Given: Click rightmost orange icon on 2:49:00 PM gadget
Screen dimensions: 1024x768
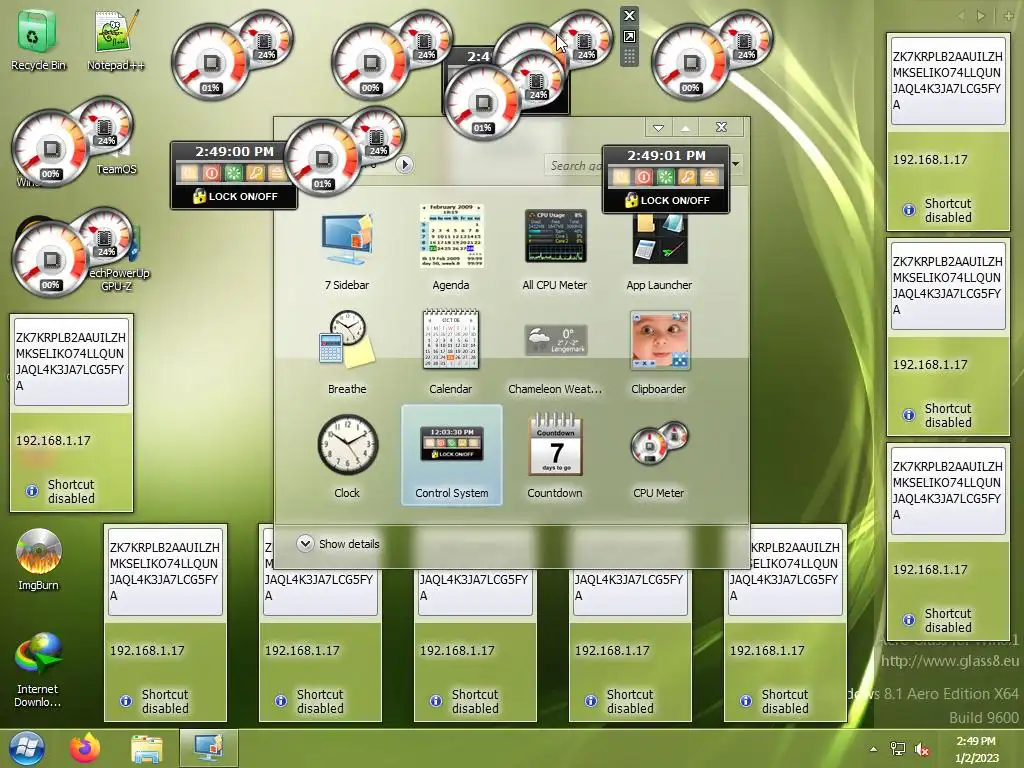Looking at the screenshot, I should coord(277,173).
